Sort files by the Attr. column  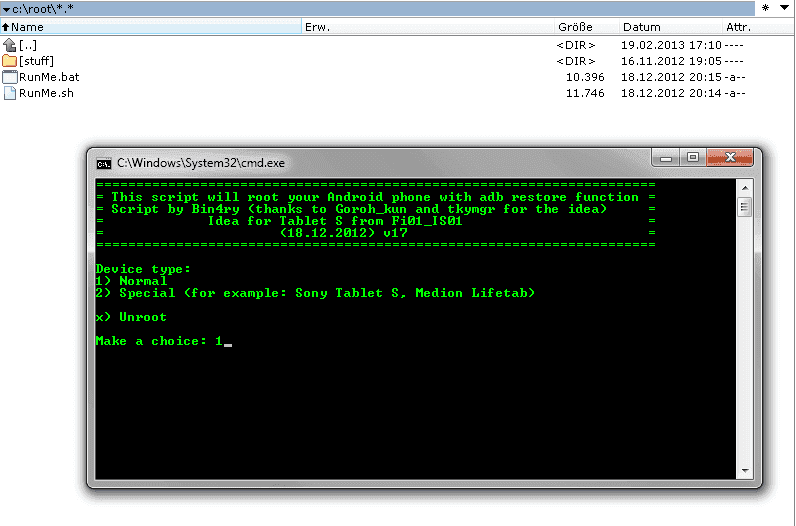[x=757, y=27]
